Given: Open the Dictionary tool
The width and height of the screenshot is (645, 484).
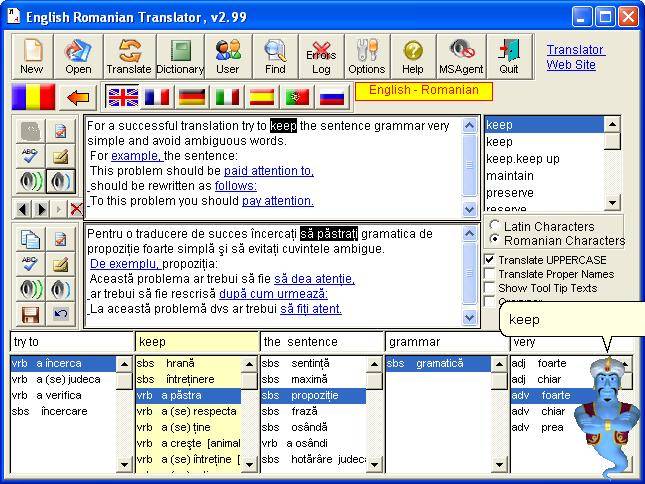Looking at the screenshot, I should tap(180, 57).
